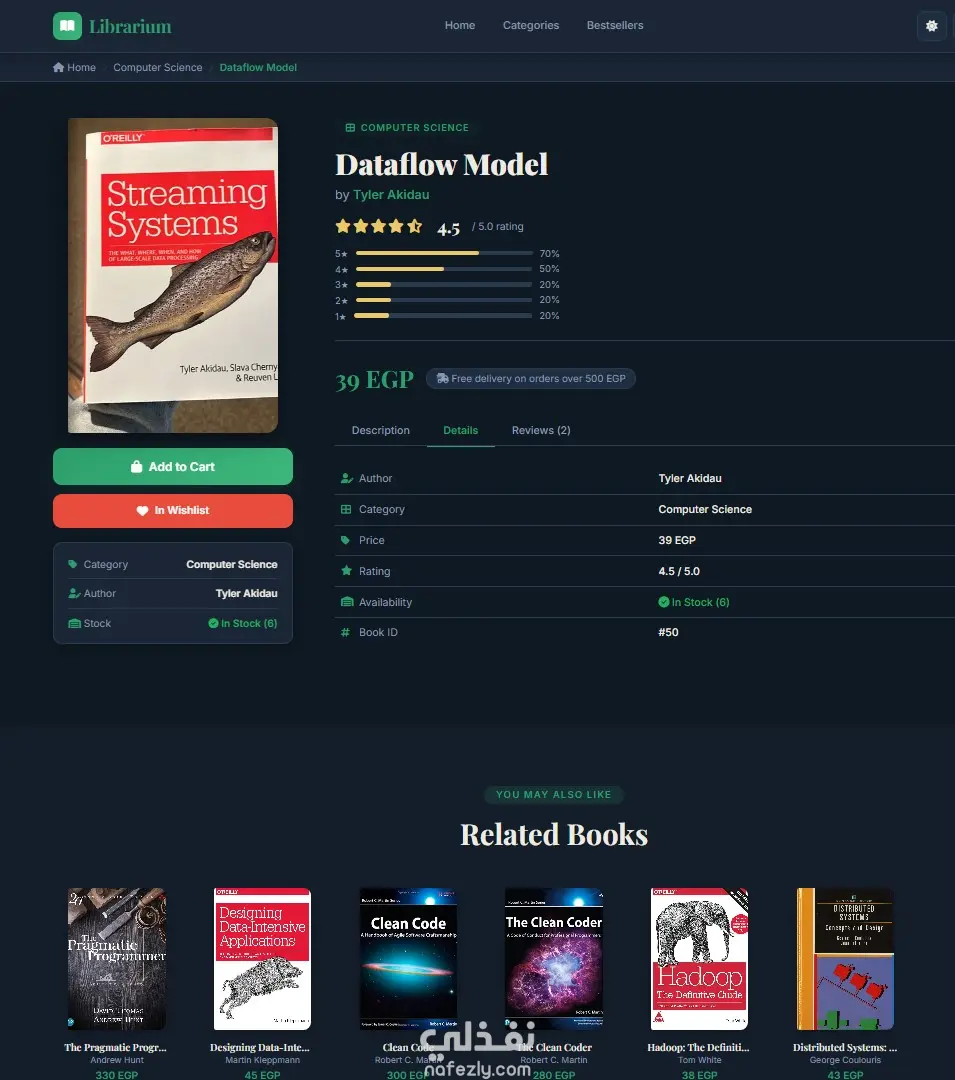The width and height of the screenshot is (955, 1080).
Task: Click the '330 EGP' price
Action: [x=116, y=1074]
